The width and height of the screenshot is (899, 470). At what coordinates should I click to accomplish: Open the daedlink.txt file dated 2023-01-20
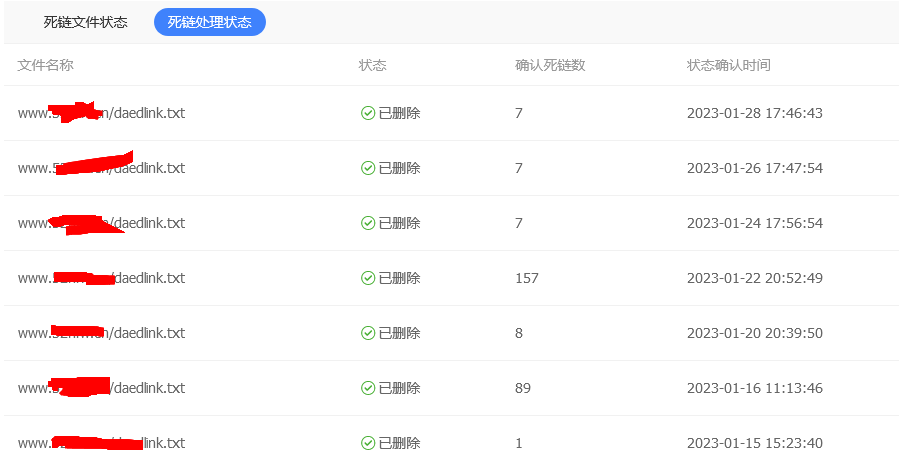pyautogui.click(x=101, y=333)
